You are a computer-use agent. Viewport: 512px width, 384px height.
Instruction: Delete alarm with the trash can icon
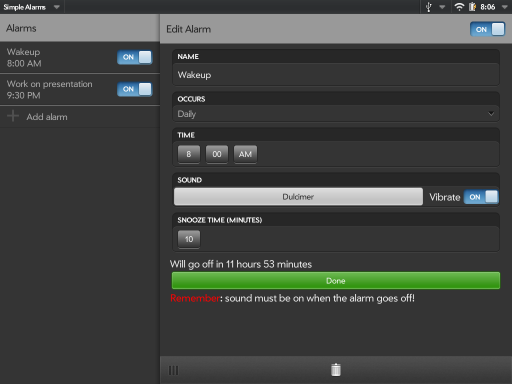click(336, 370)
